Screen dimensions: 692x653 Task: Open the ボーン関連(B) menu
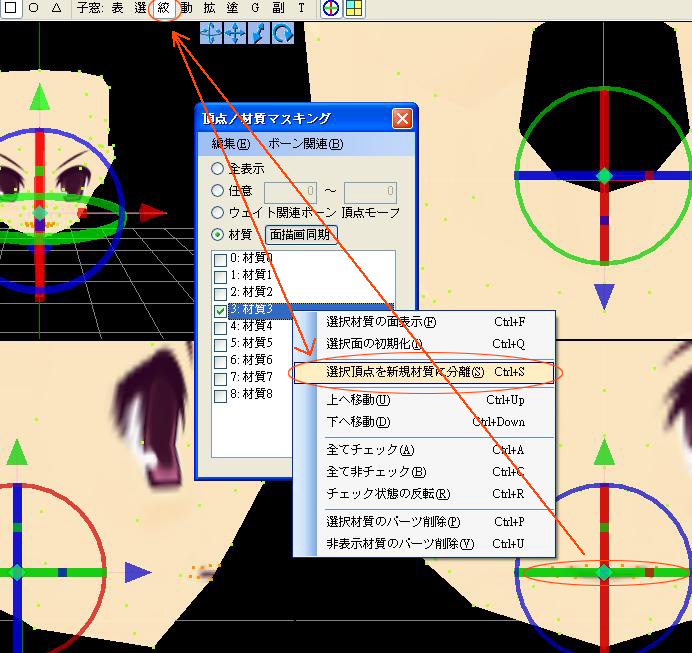coord(305,144)
